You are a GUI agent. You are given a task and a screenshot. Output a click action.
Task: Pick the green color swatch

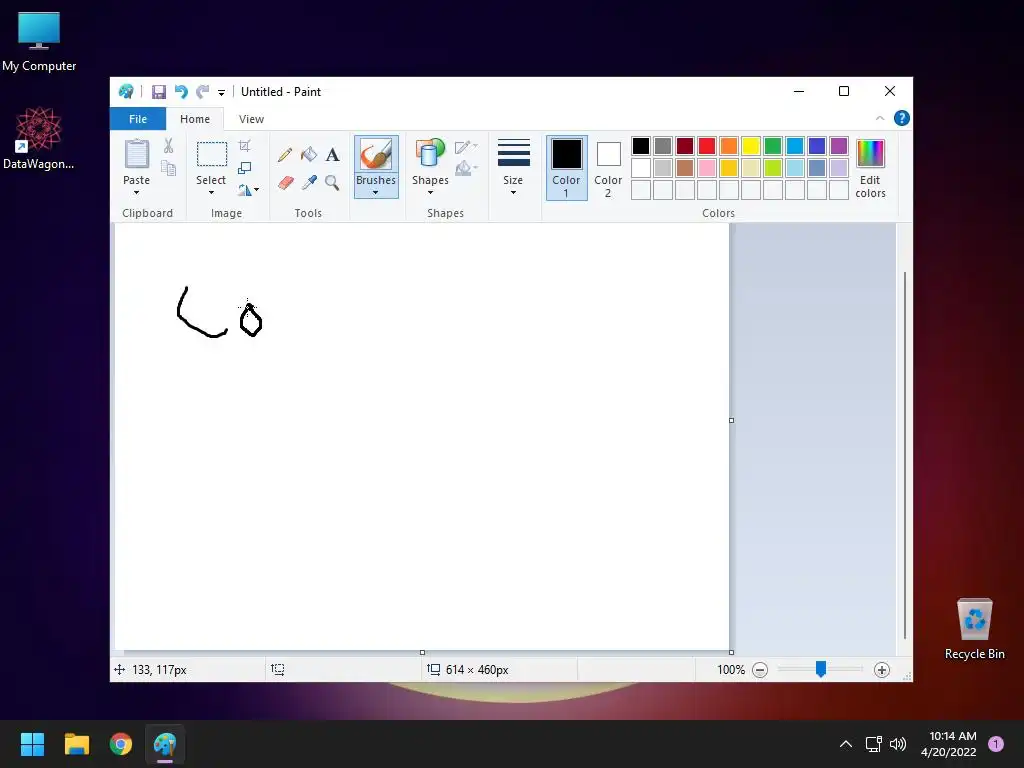(x=773, y=146)
